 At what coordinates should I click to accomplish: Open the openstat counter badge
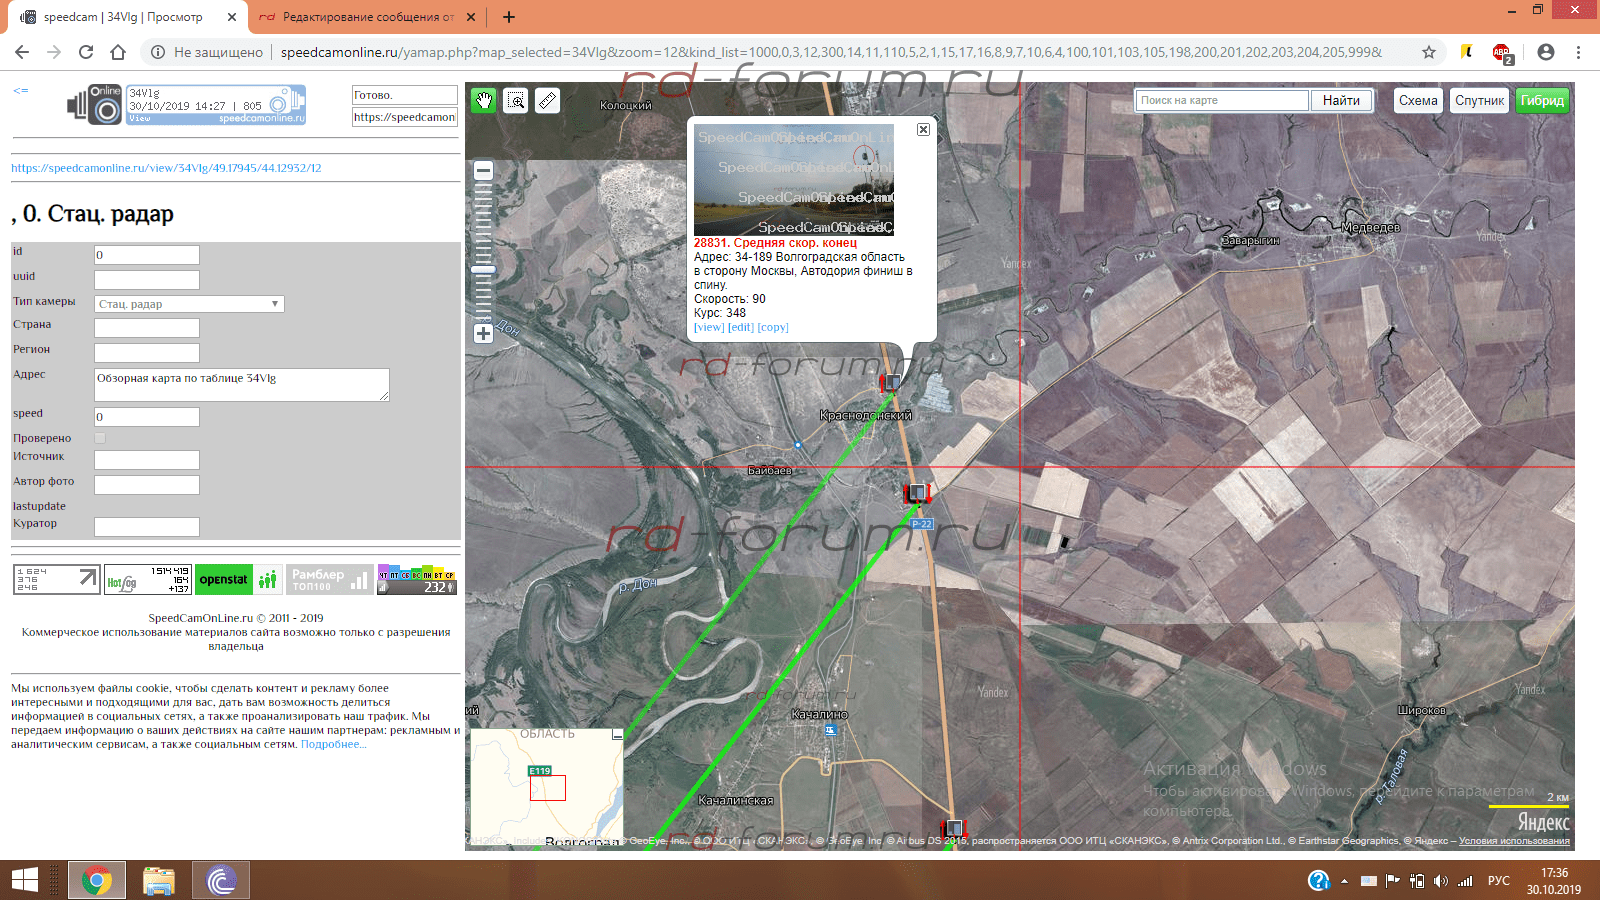238,579
